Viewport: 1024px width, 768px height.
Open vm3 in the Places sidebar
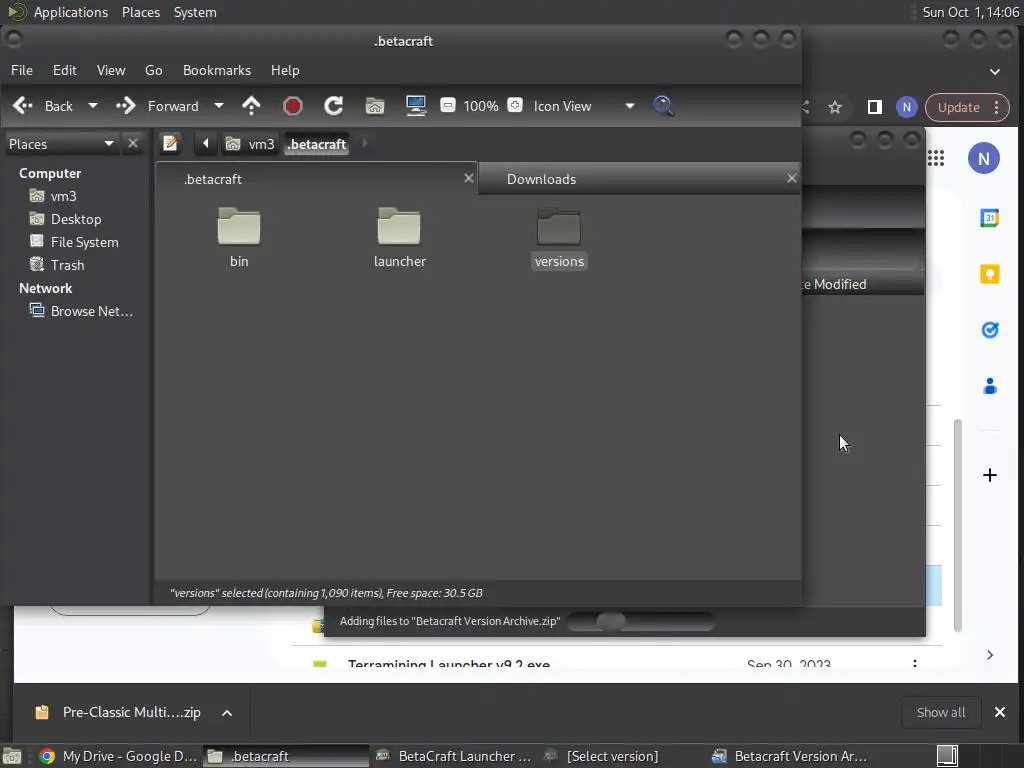pos(63,196)
